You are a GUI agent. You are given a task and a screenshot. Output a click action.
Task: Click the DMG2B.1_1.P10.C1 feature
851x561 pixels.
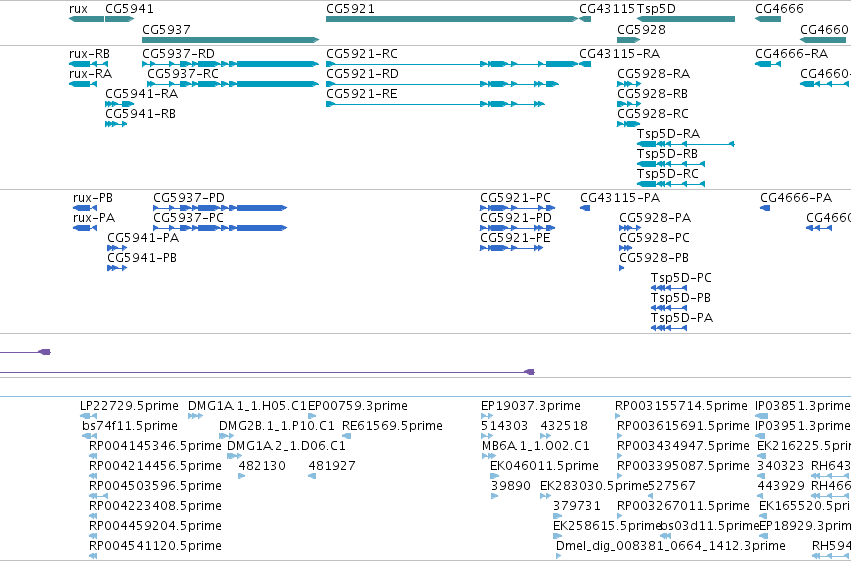tap(226, 436)
